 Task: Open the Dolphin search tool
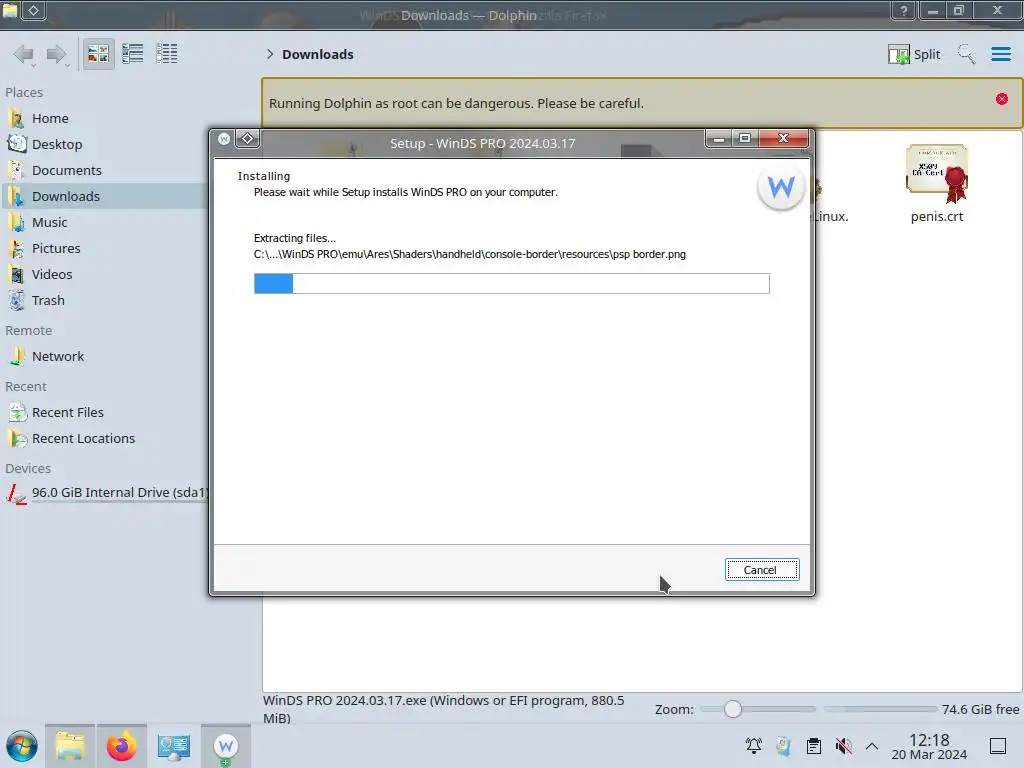966,54
